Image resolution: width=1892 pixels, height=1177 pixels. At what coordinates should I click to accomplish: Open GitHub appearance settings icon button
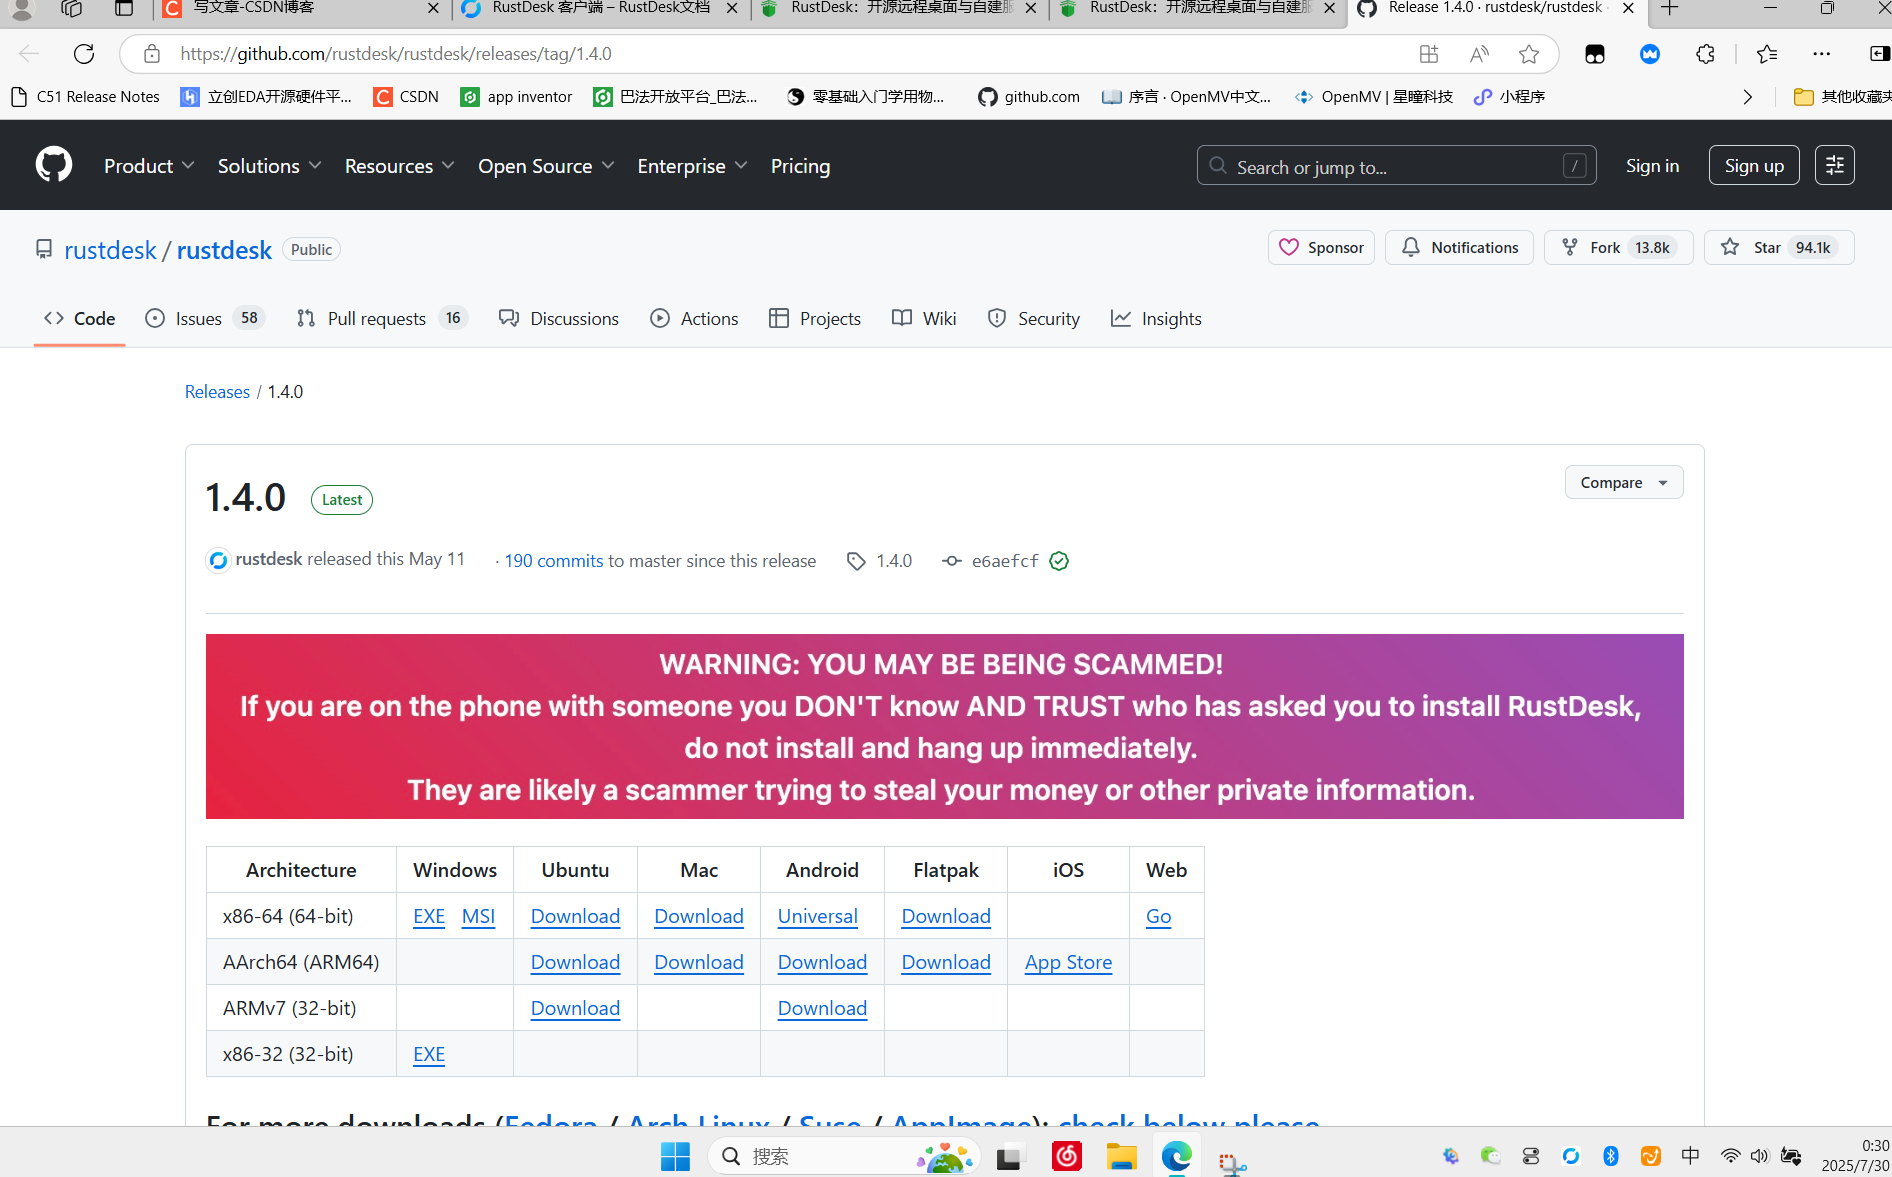pyautogui.click(x=1835, y=165)
